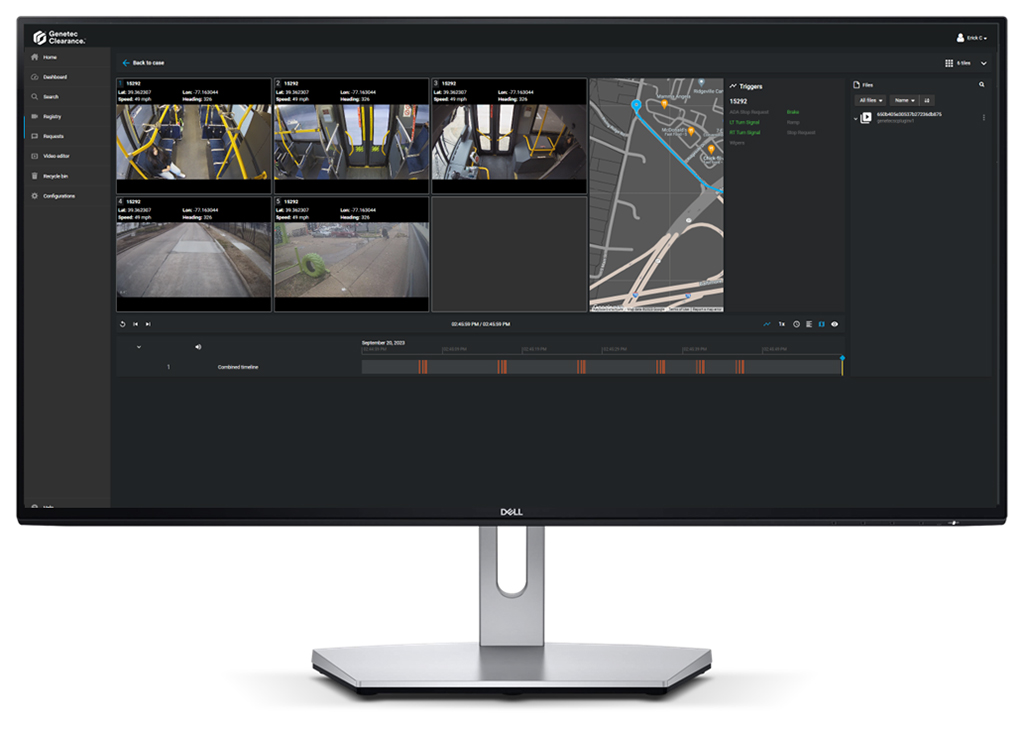Skip to previous frame in player
This screenshot has height=729, width=1024.
[x=135, y=324]
